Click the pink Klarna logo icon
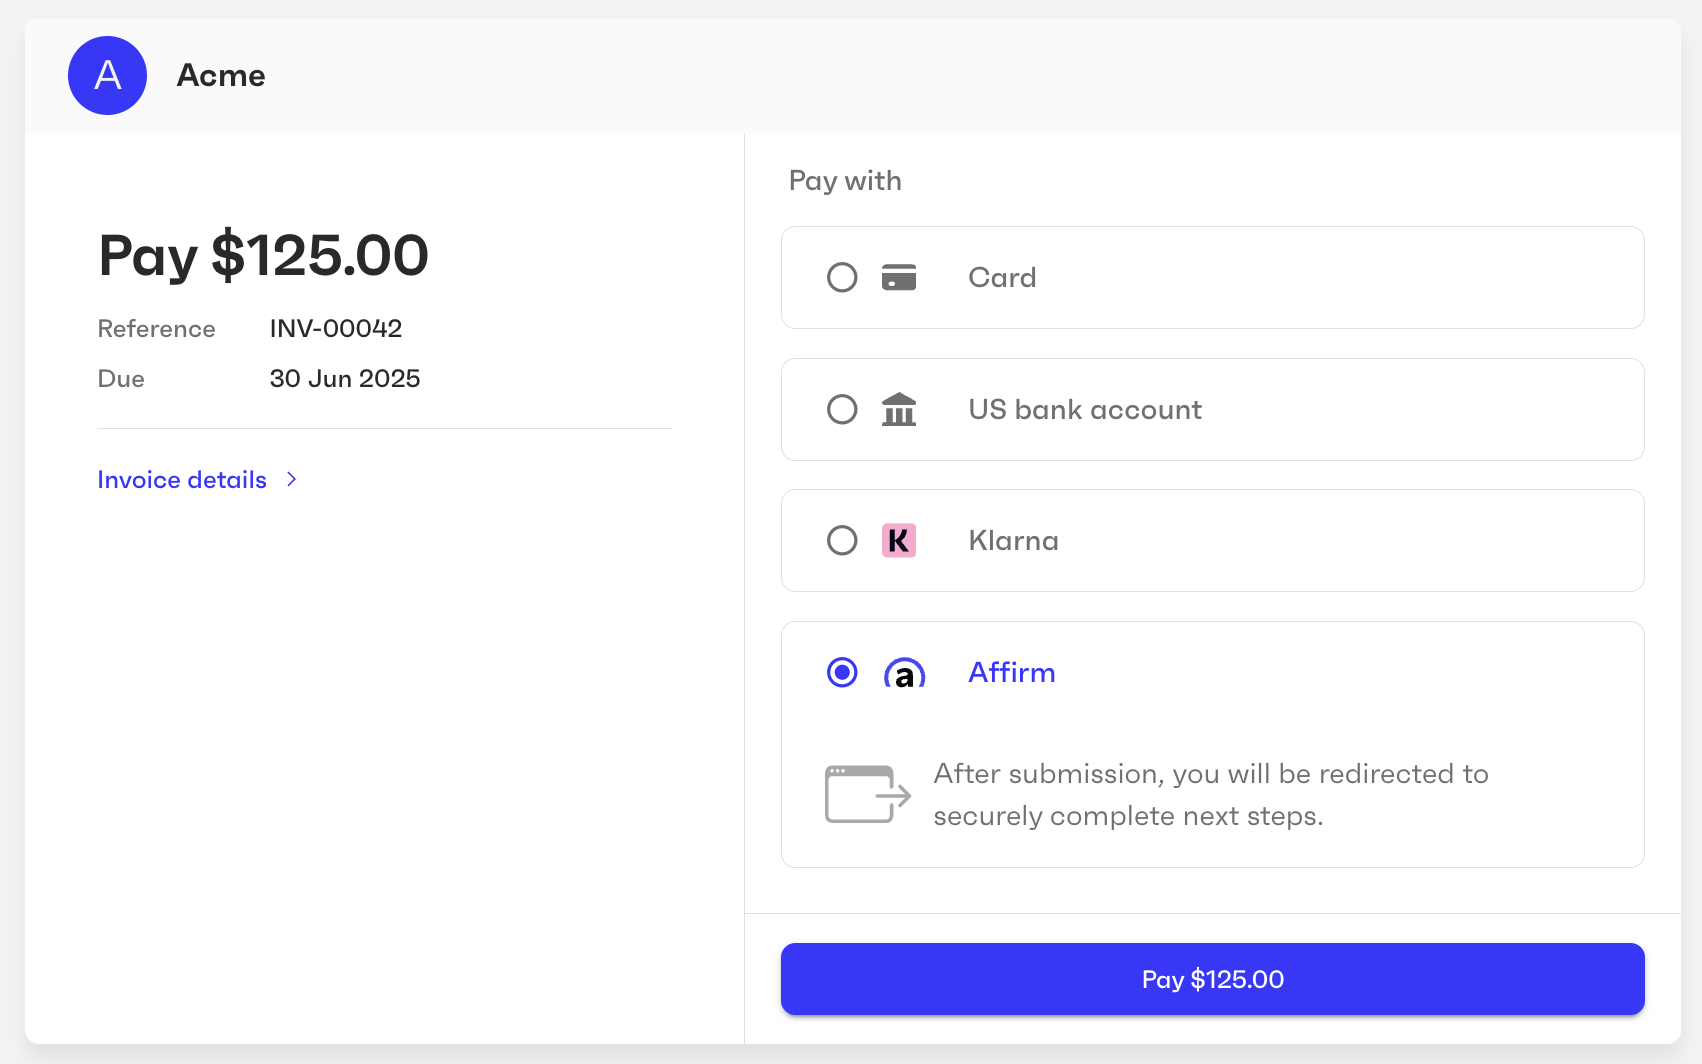1702x1064 pixels. click(898, 540)
